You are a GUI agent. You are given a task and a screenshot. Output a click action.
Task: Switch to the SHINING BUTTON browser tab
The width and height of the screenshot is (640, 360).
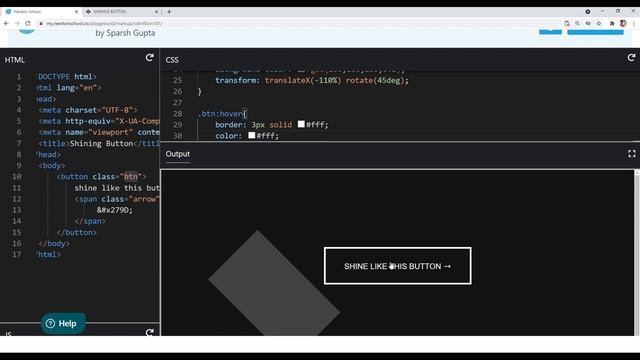click(122, 12)
